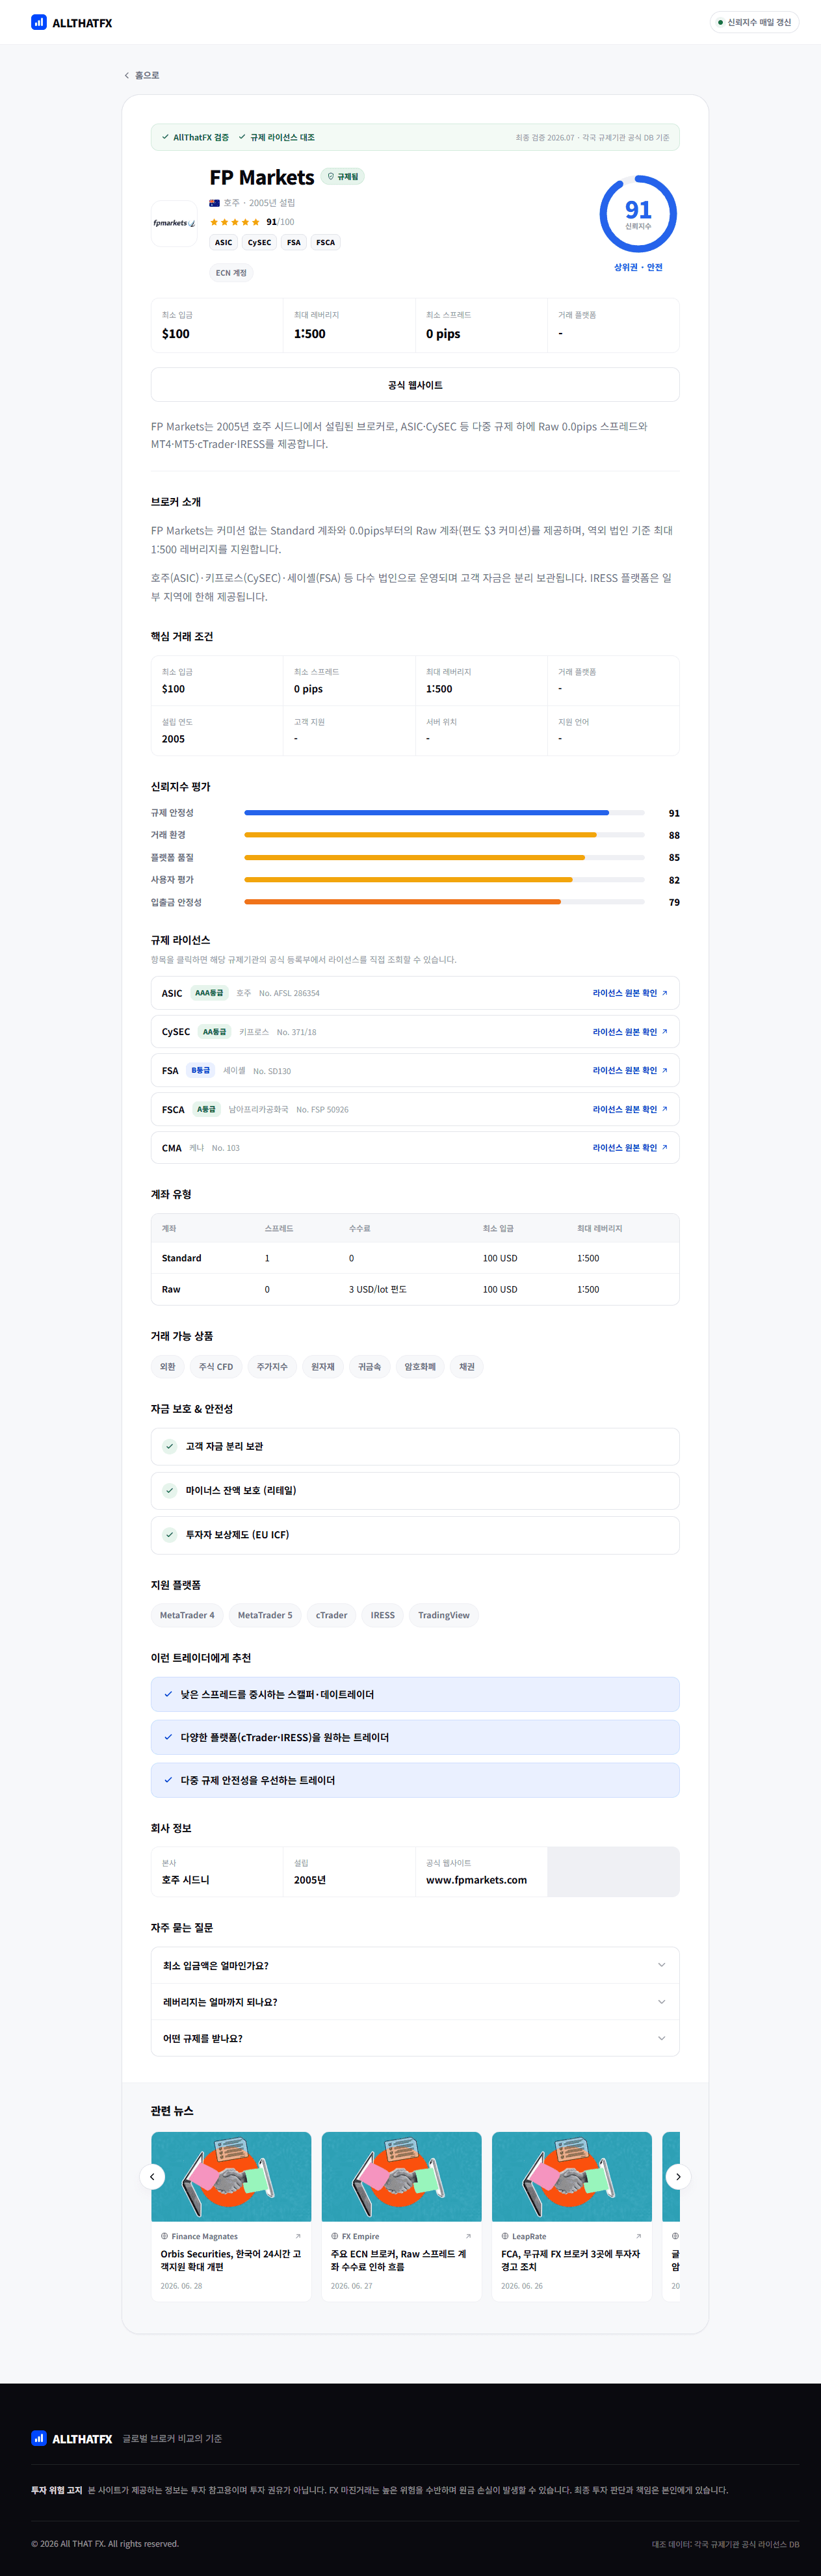Click the next arrow in news carousel

coord(678,2176)
